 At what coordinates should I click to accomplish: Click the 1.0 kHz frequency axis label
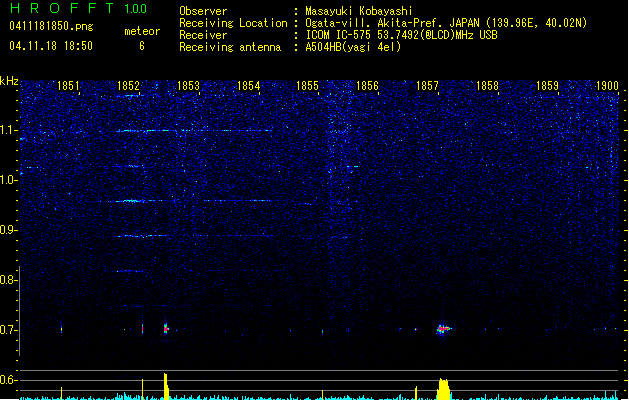(x=8, y=180)
